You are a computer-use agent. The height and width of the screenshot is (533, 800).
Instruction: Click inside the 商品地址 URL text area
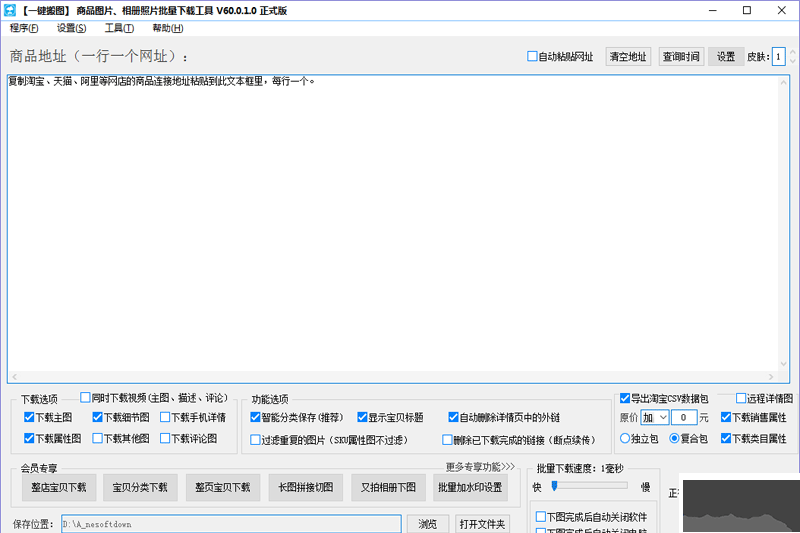[x=393, y=224]
